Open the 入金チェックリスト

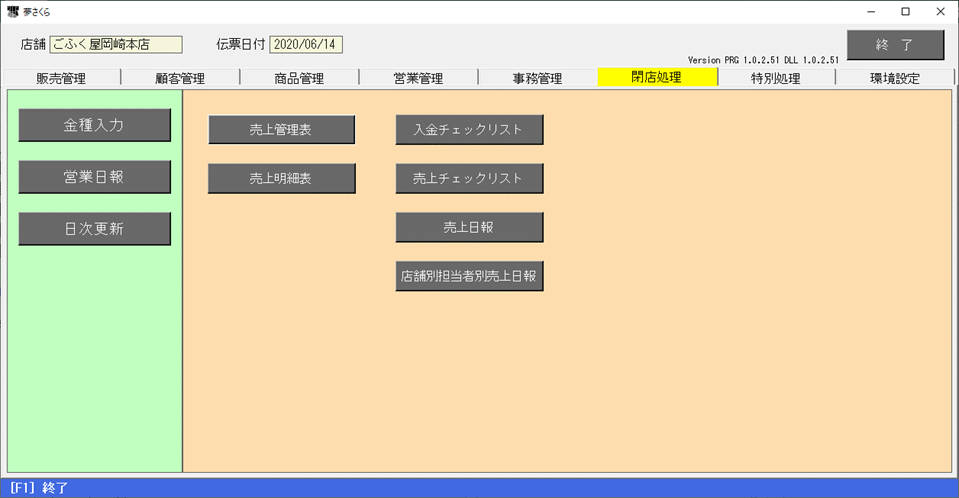469,129
